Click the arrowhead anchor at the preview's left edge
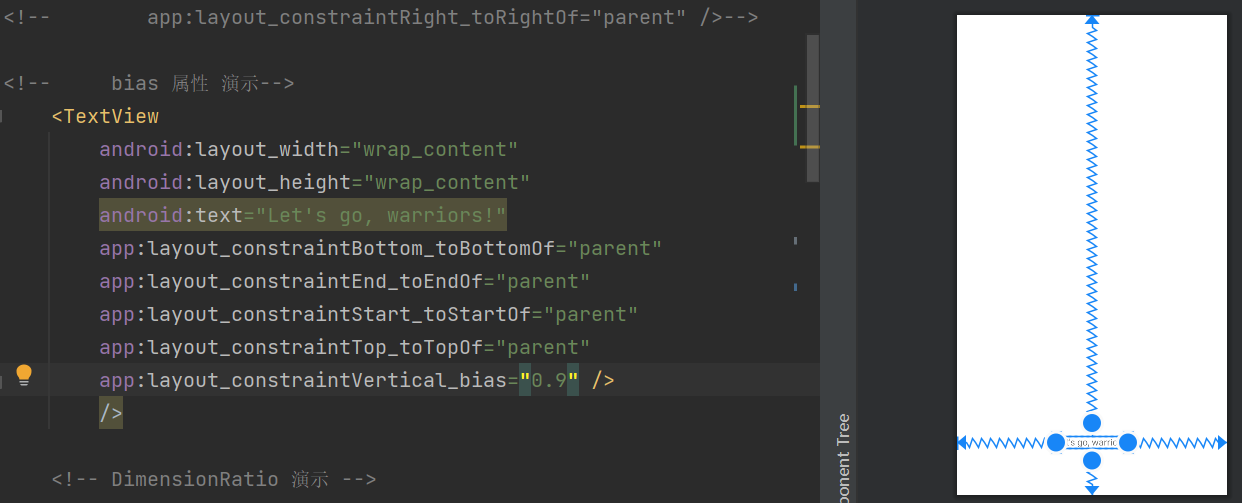Screen dimensions: 1242x503 (962, 442)
